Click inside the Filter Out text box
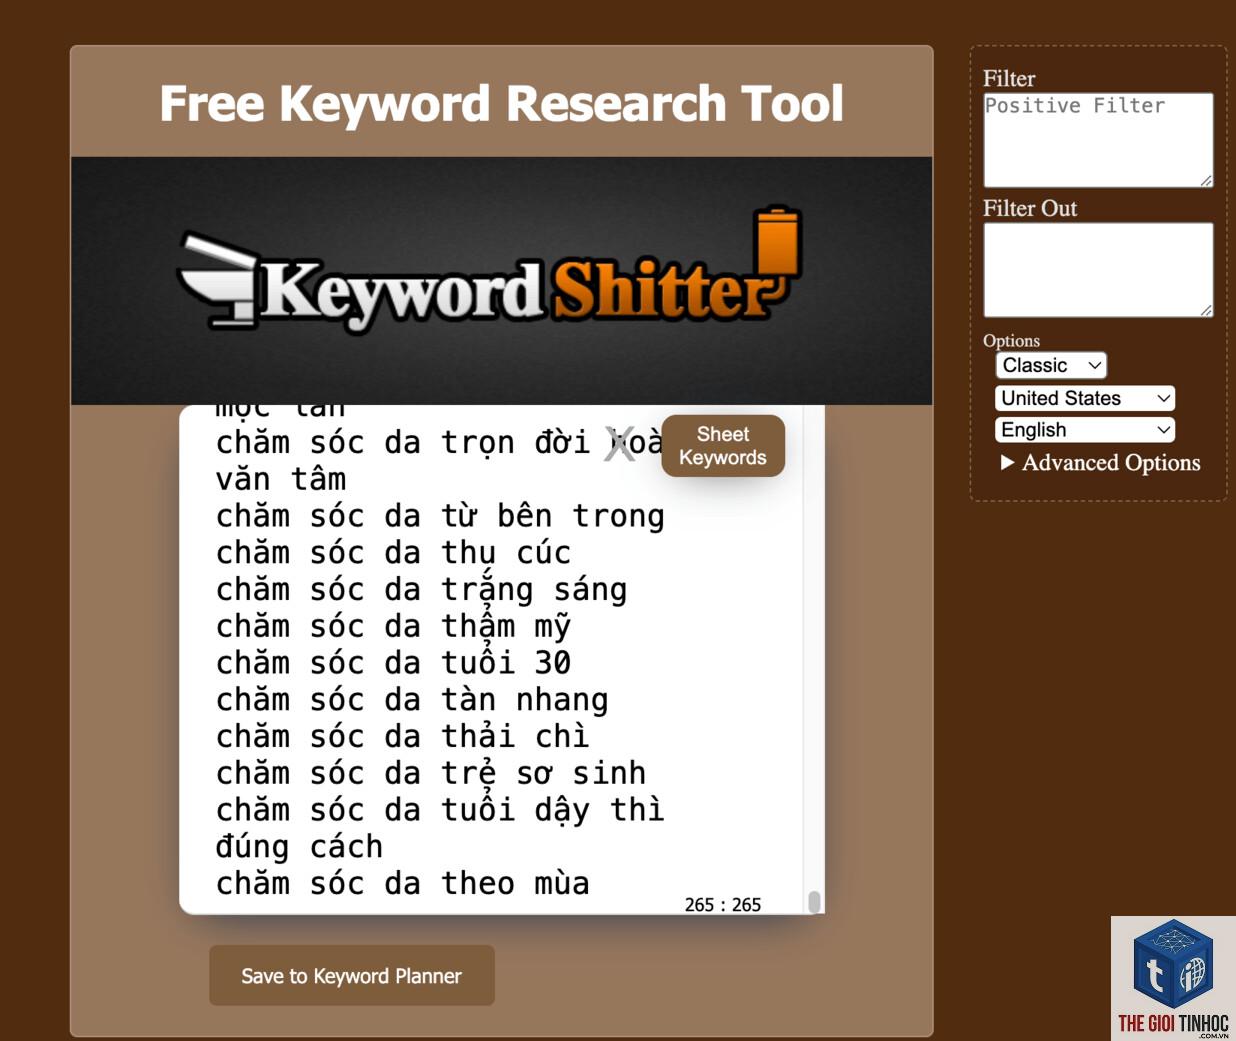 coord(1098,270)
